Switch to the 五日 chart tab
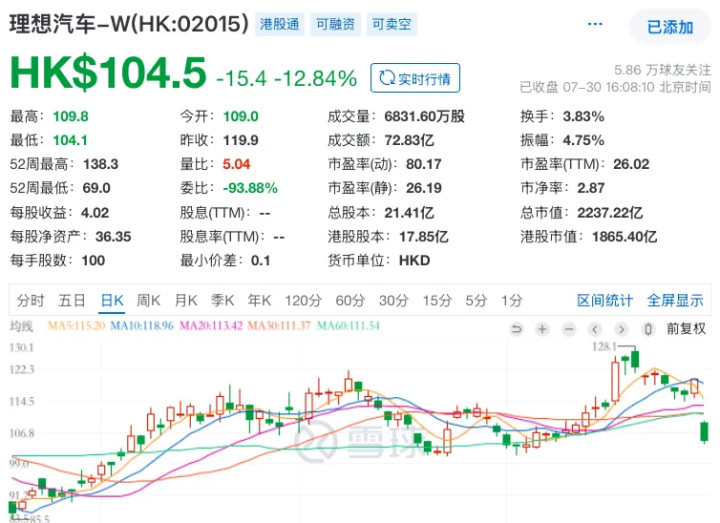The image size is (720, 523). click(72, 301)
